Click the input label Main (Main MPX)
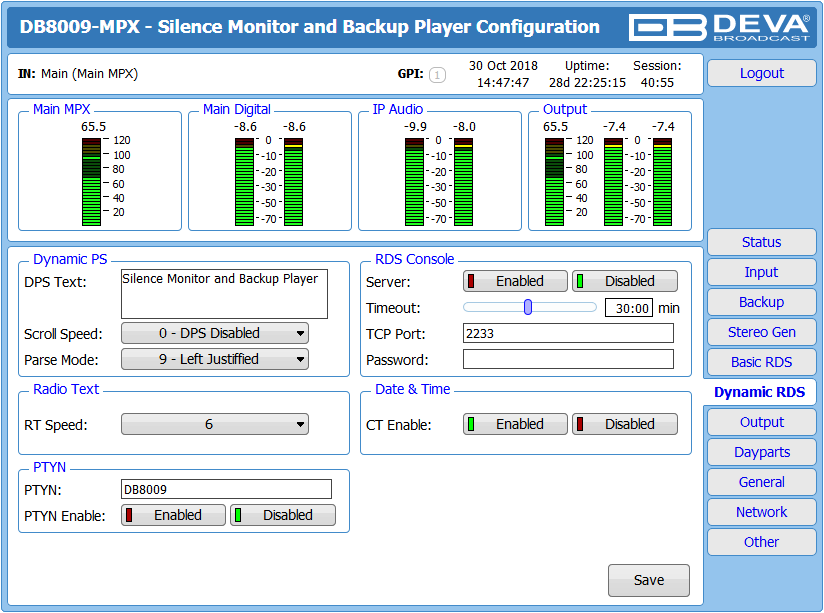 [x=89, y=74]
